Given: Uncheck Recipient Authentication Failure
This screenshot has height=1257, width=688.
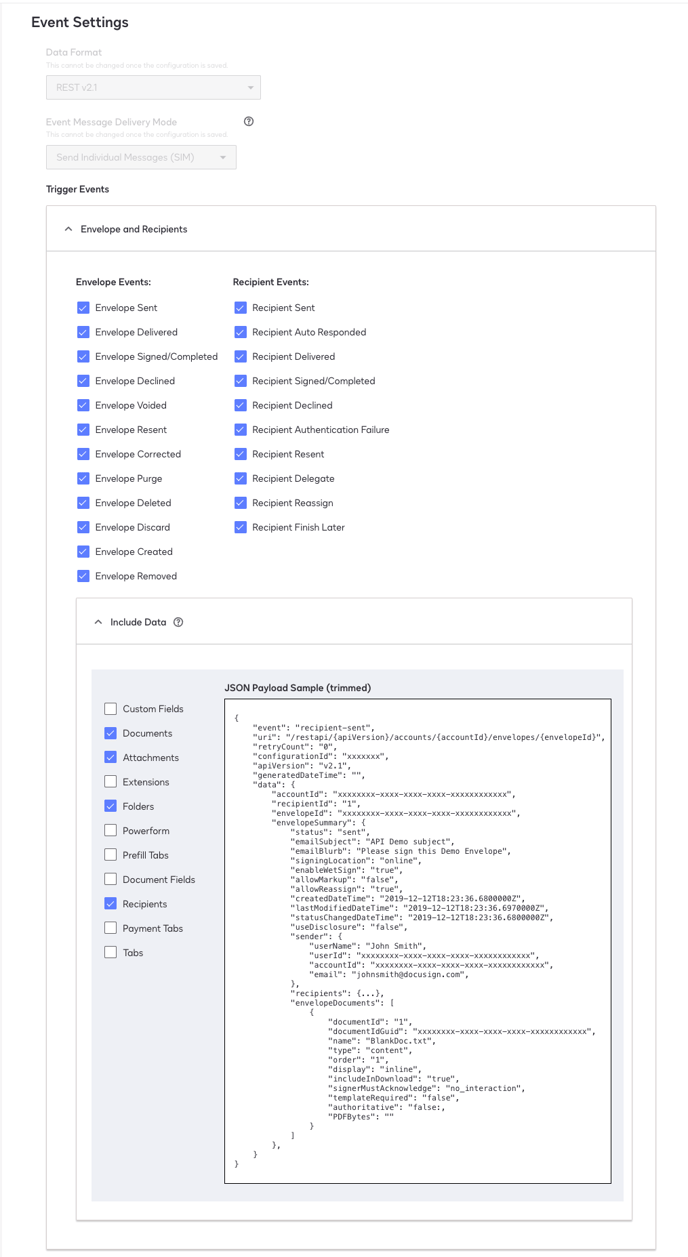Looking at the screenshot, I should click(240, 430).
